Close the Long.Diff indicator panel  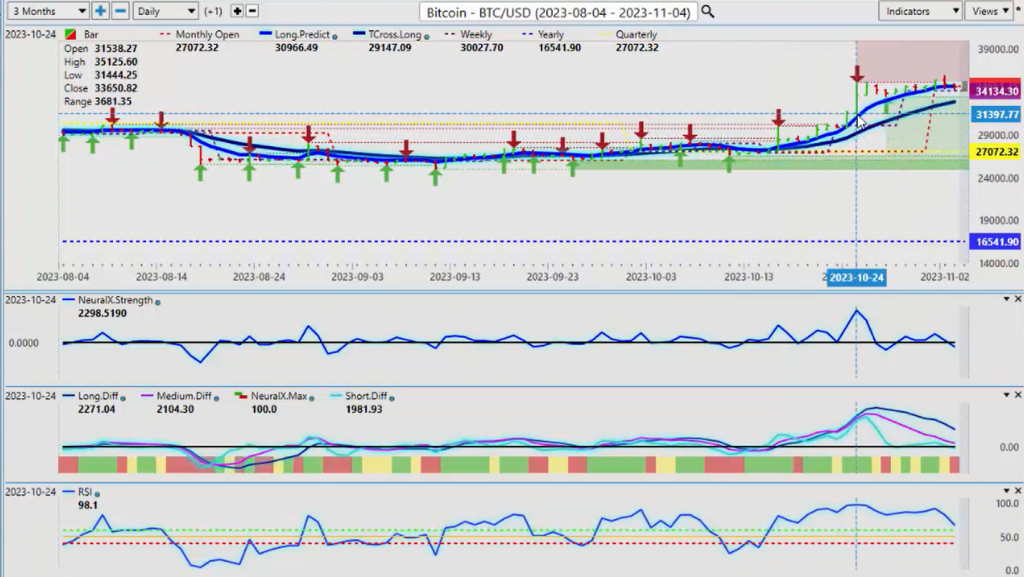[1017, 395]
